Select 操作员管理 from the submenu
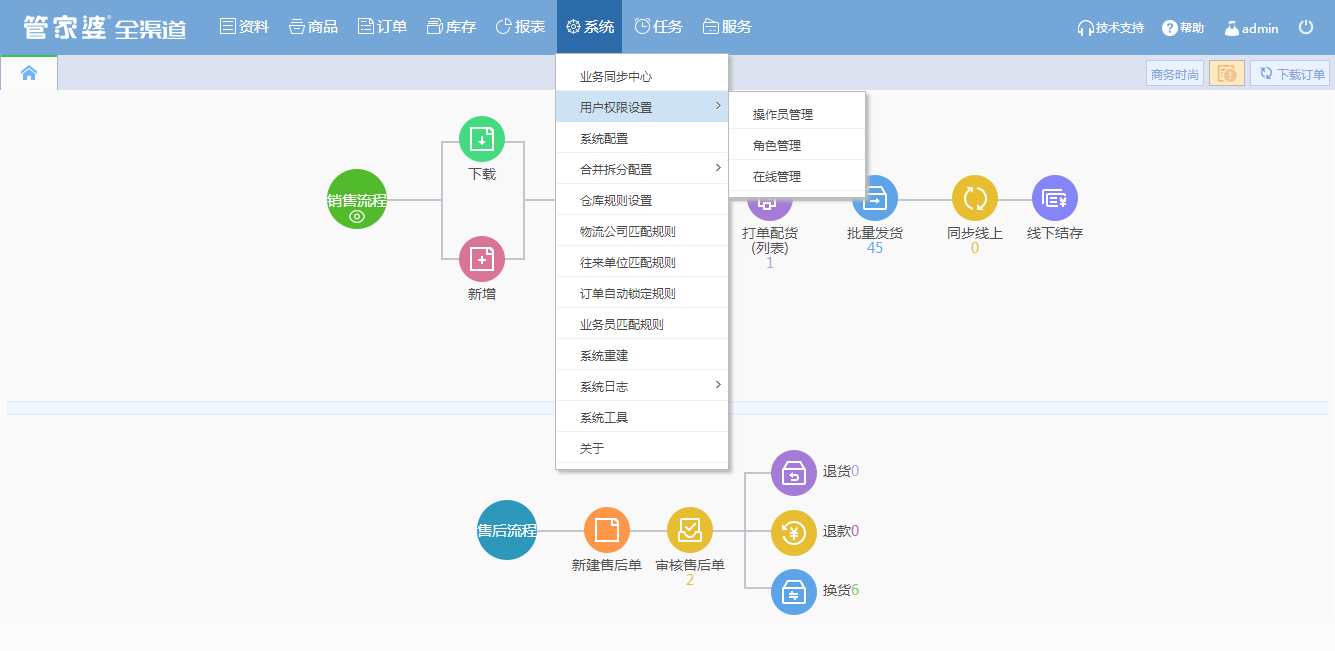Image resolution: width=1335 pixels, height=651 pixels. (x=783, y=114)
